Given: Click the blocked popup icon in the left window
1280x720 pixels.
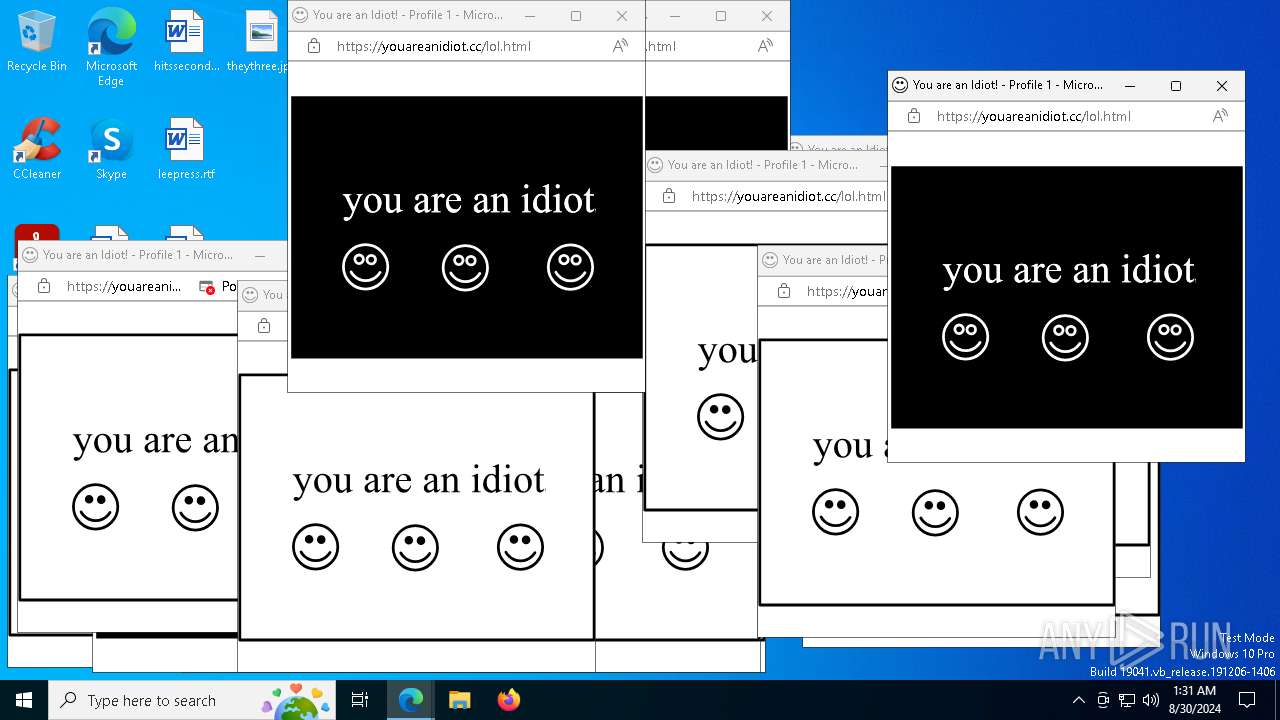Looking at the screenshot, I should coord(207,287).
